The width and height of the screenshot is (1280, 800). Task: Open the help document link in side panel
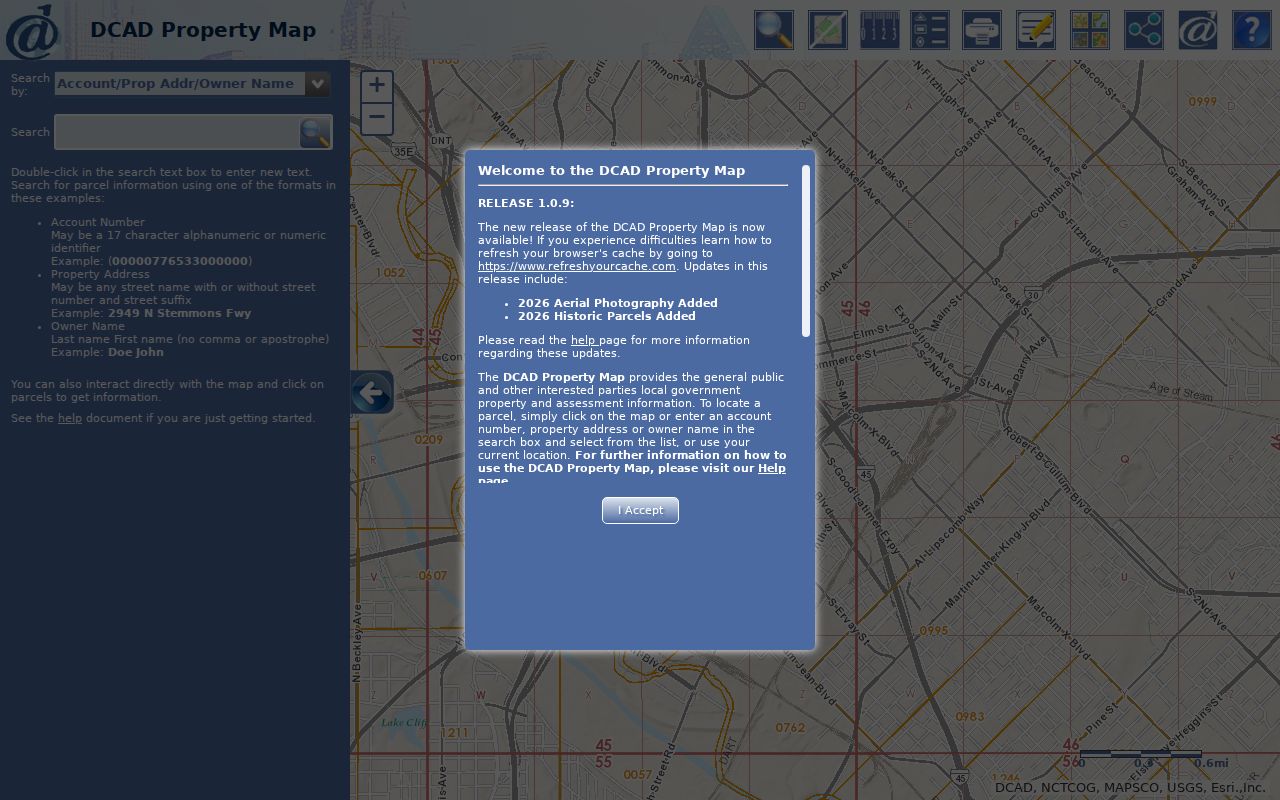coord(70,418)
